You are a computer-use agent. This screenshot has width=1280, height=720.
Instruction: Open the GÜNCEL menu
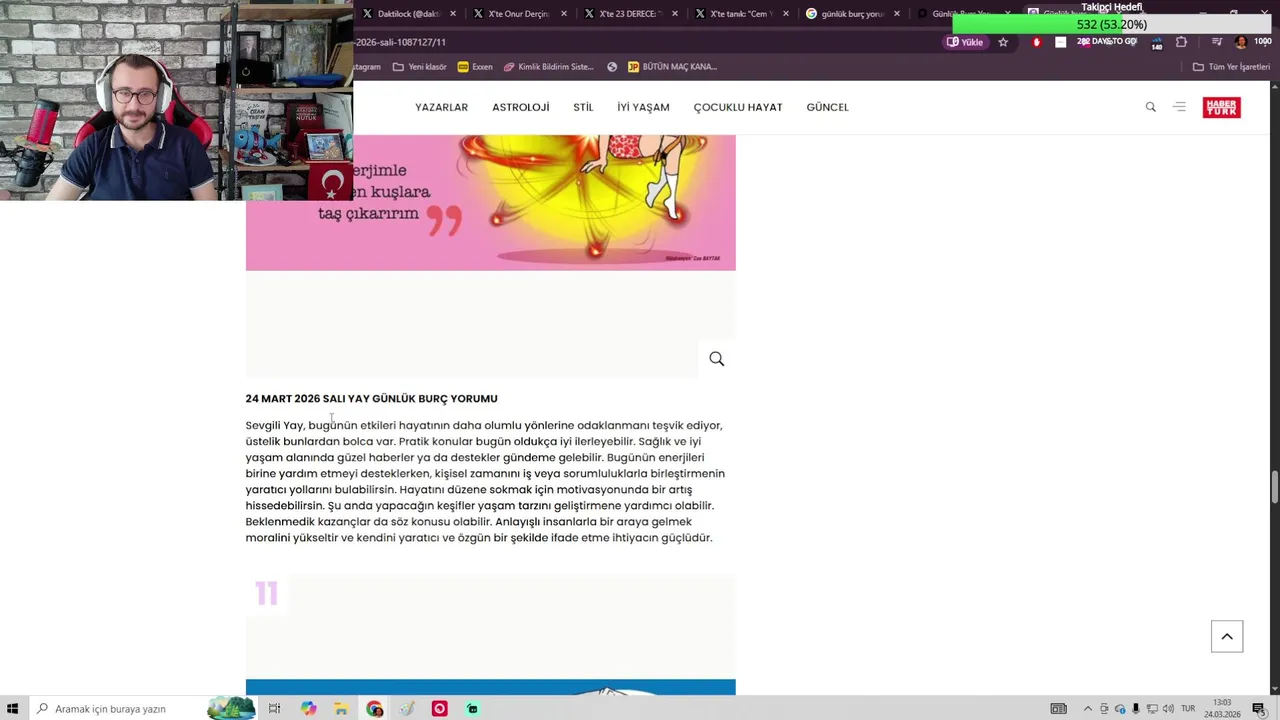(x=827, y=107)
